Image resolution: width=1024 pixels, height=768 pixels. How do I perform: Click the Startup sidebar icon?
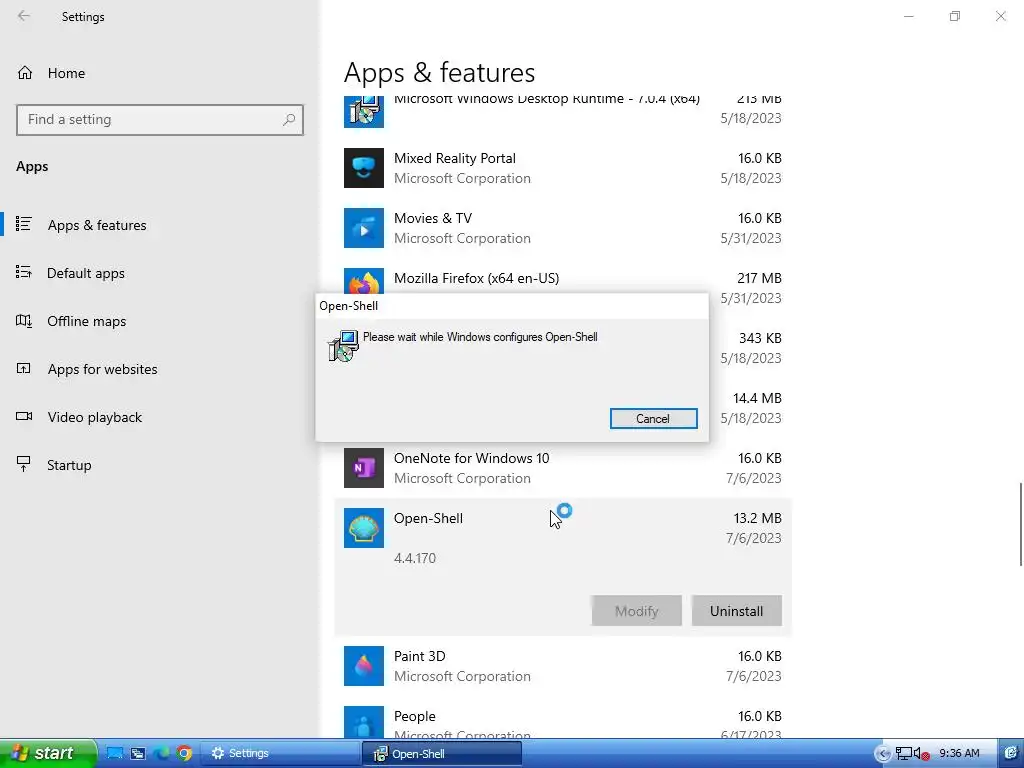point(24,464)
